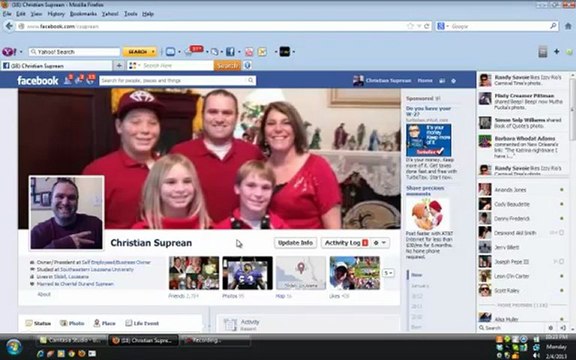Expand the yellow SEARCH button dropdown arrow
This screenshot has height=360, width=576.
tap(153, 52)
